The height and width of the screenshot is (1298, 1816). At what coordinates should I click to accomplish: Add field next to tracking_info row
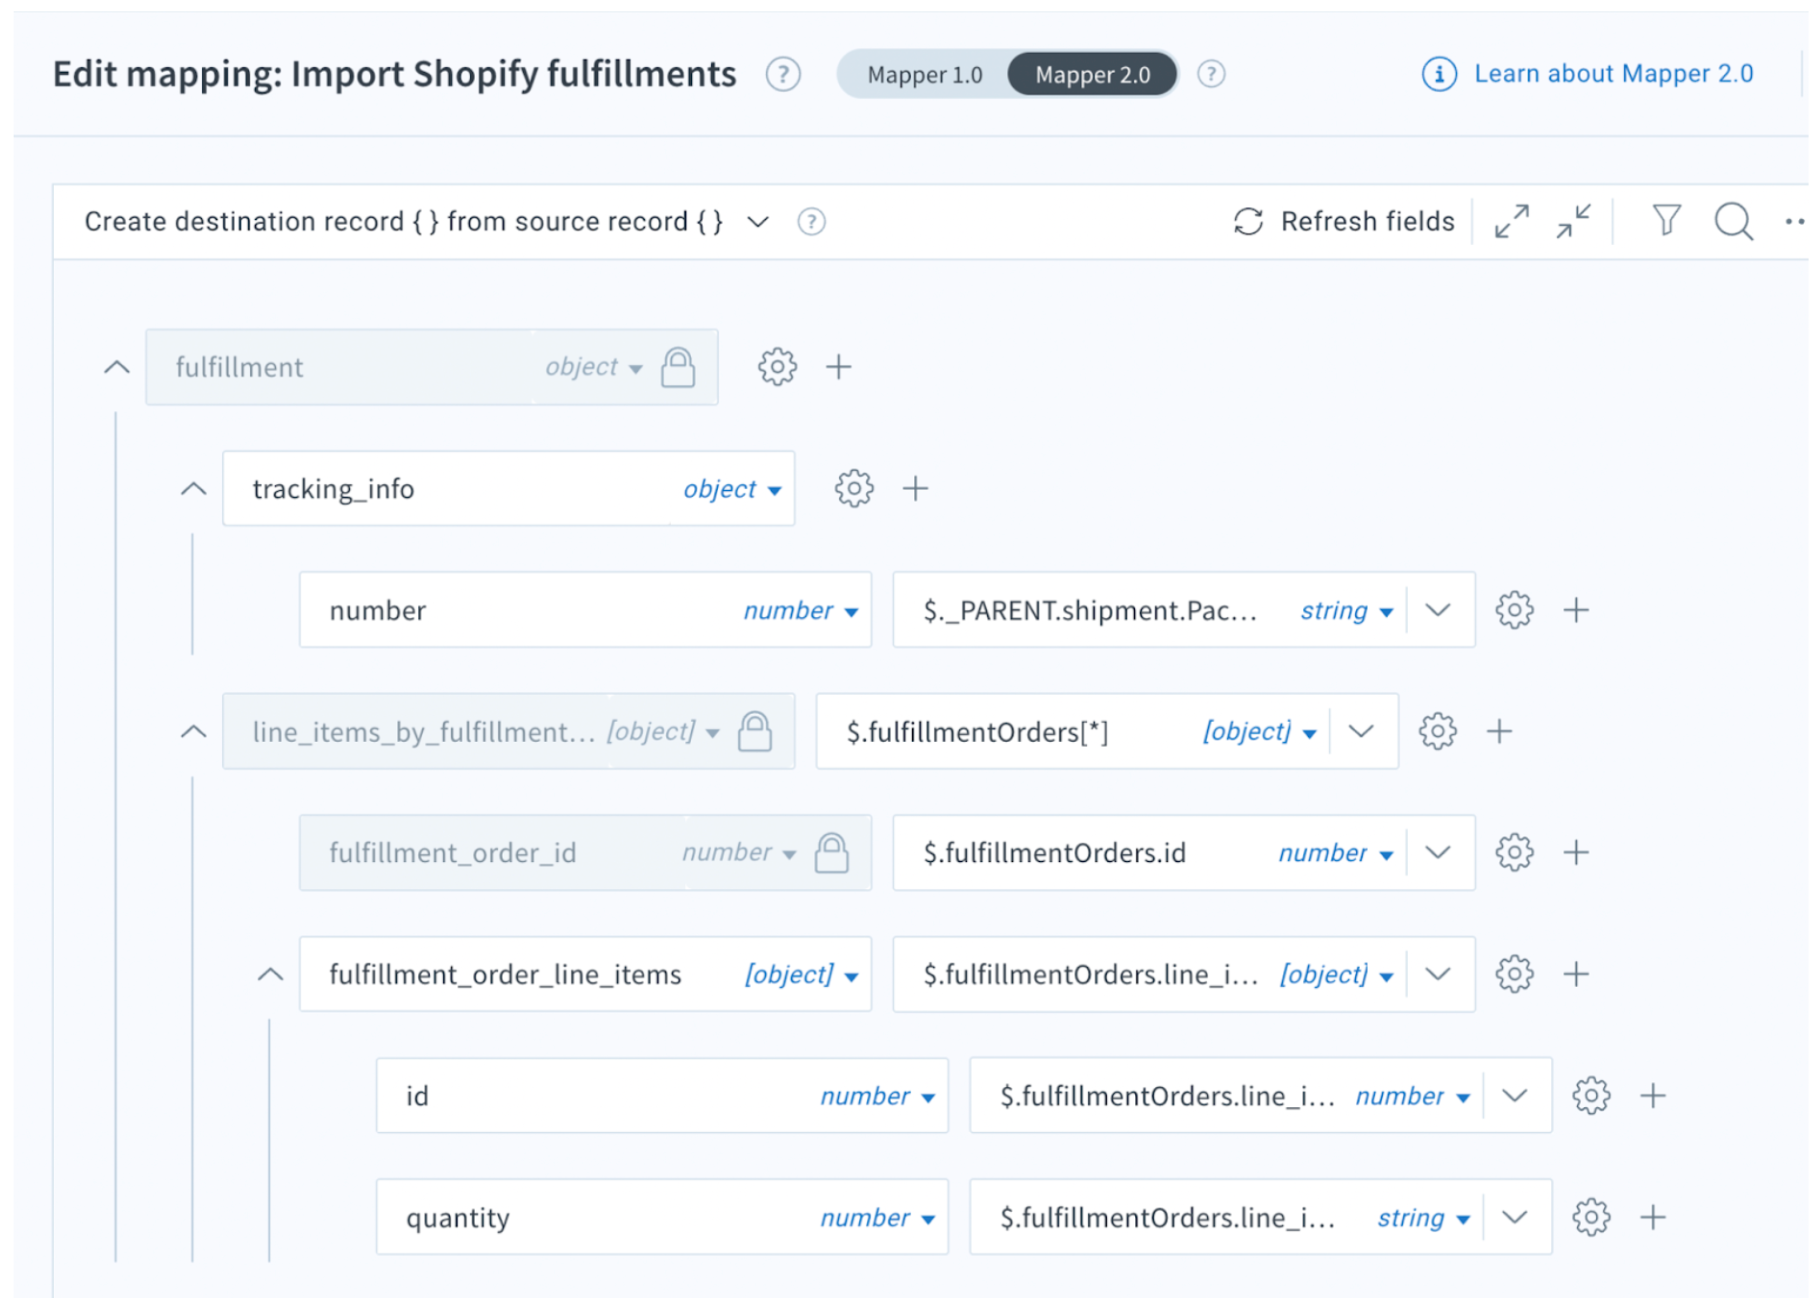915,489
